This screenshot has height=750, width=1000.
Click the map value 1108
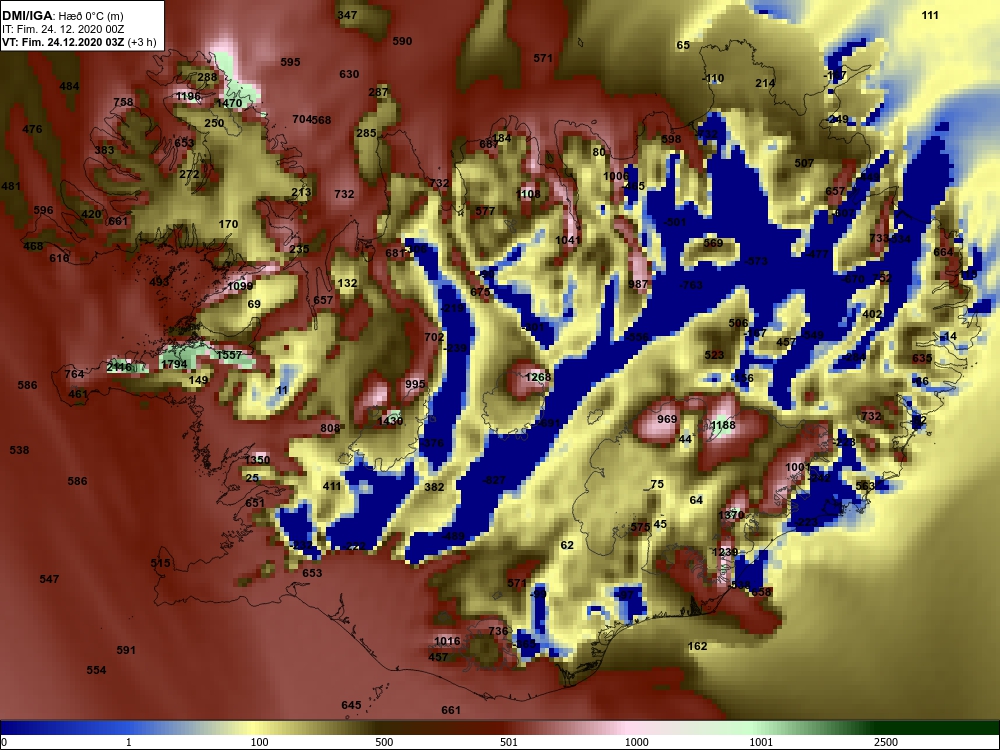tap(528, 195)
